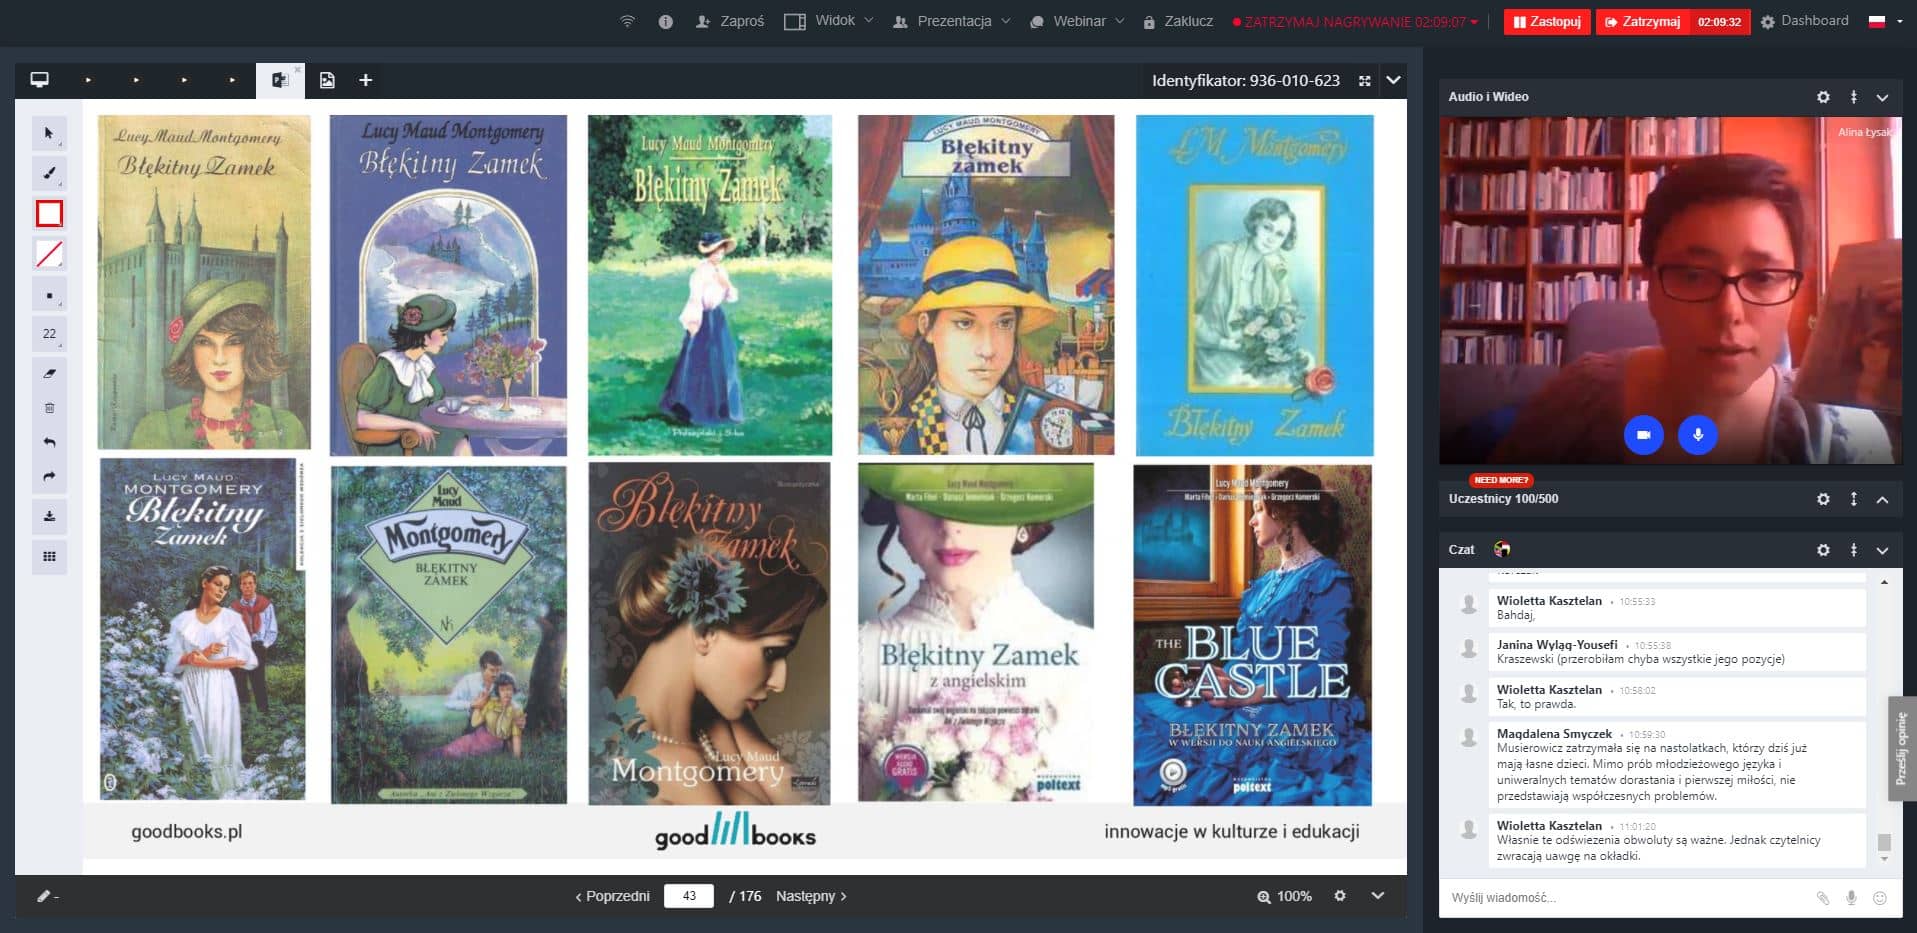Open the Webinar dropdown menu
This screenshot has width=1917, height=933.
coord(1077,21)
